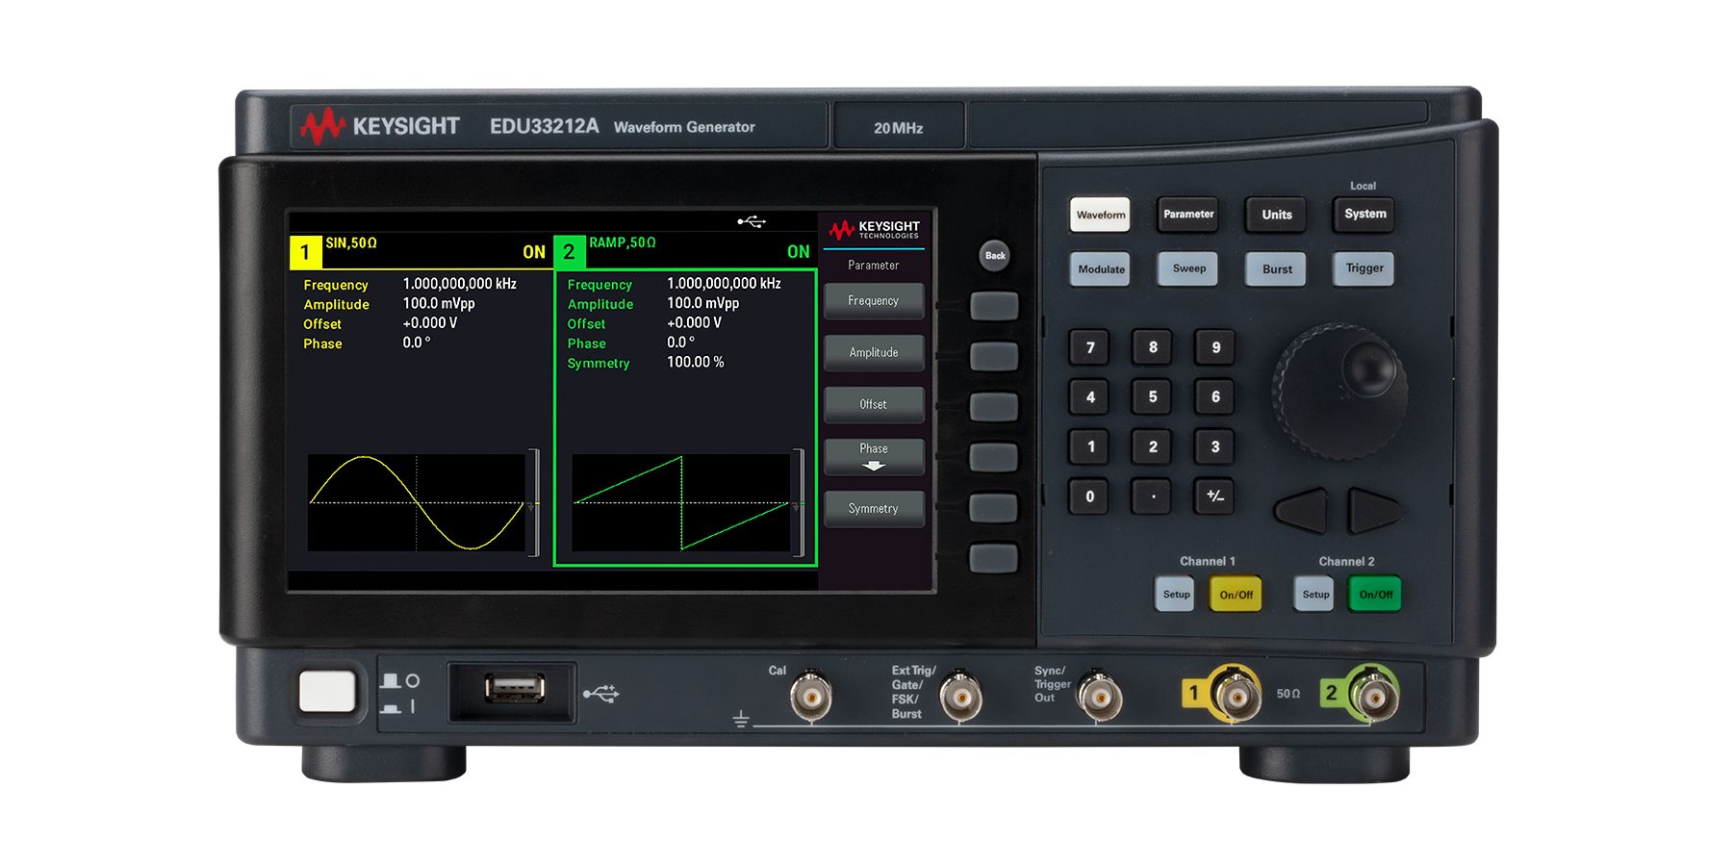Click channel 1 ON status indicator
The image size is (1709, 866).
[x=534, y=252]
